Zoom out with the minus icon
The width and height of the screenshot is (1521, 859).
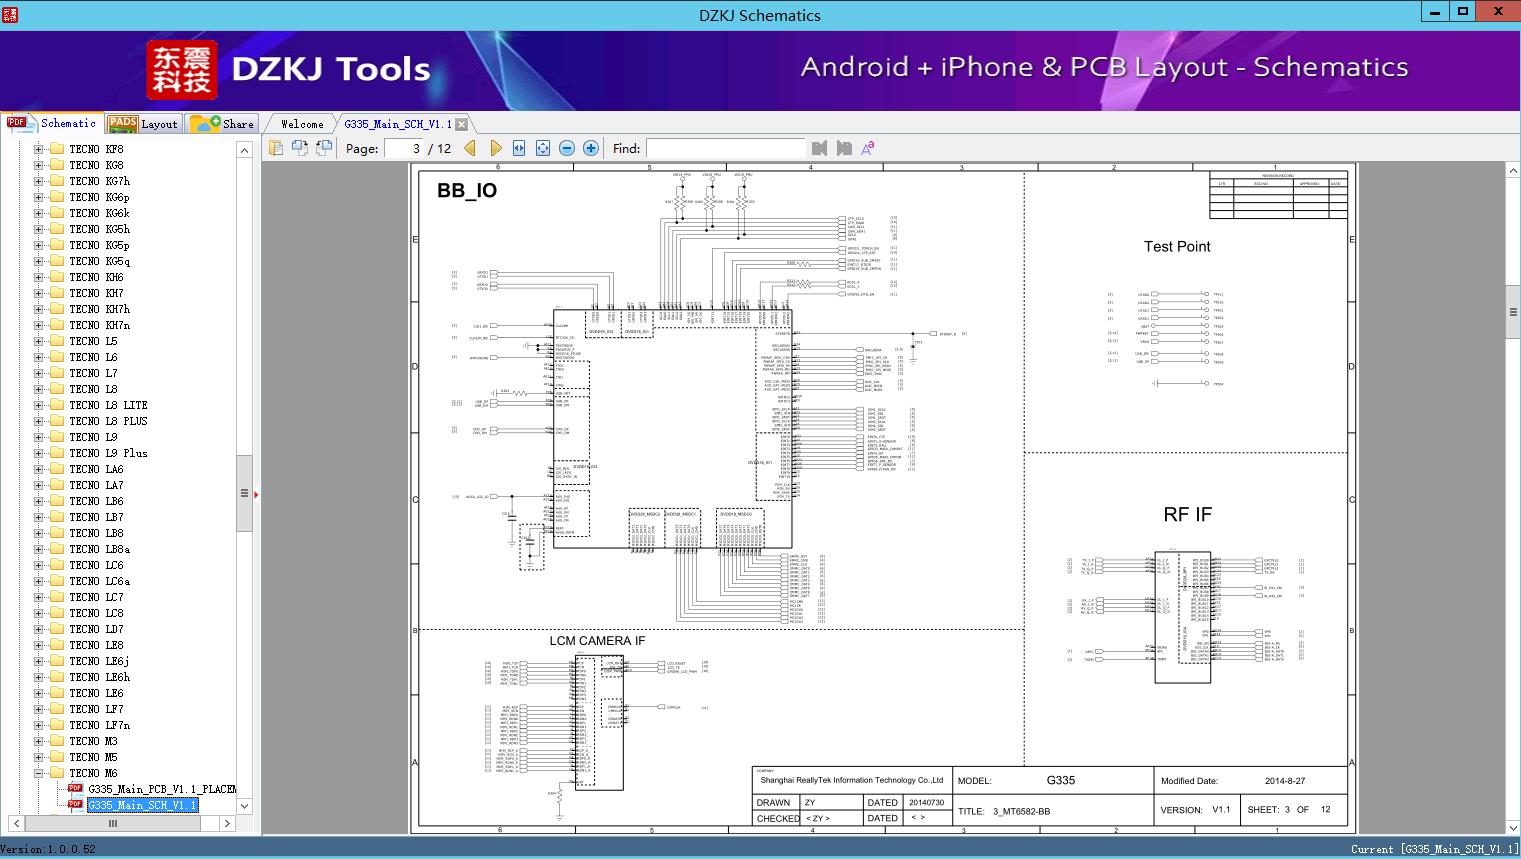567,148
